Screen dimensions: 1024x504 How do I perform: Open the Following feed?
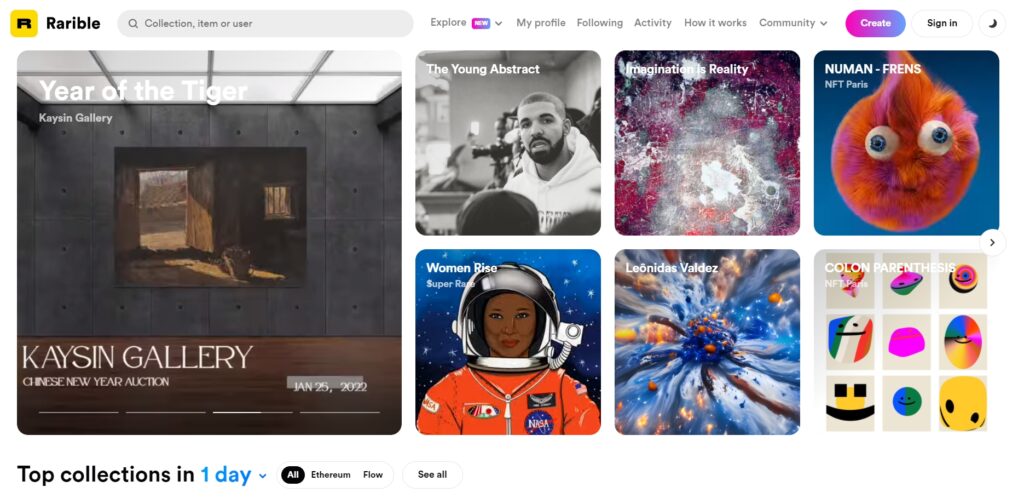coord(599,23)
